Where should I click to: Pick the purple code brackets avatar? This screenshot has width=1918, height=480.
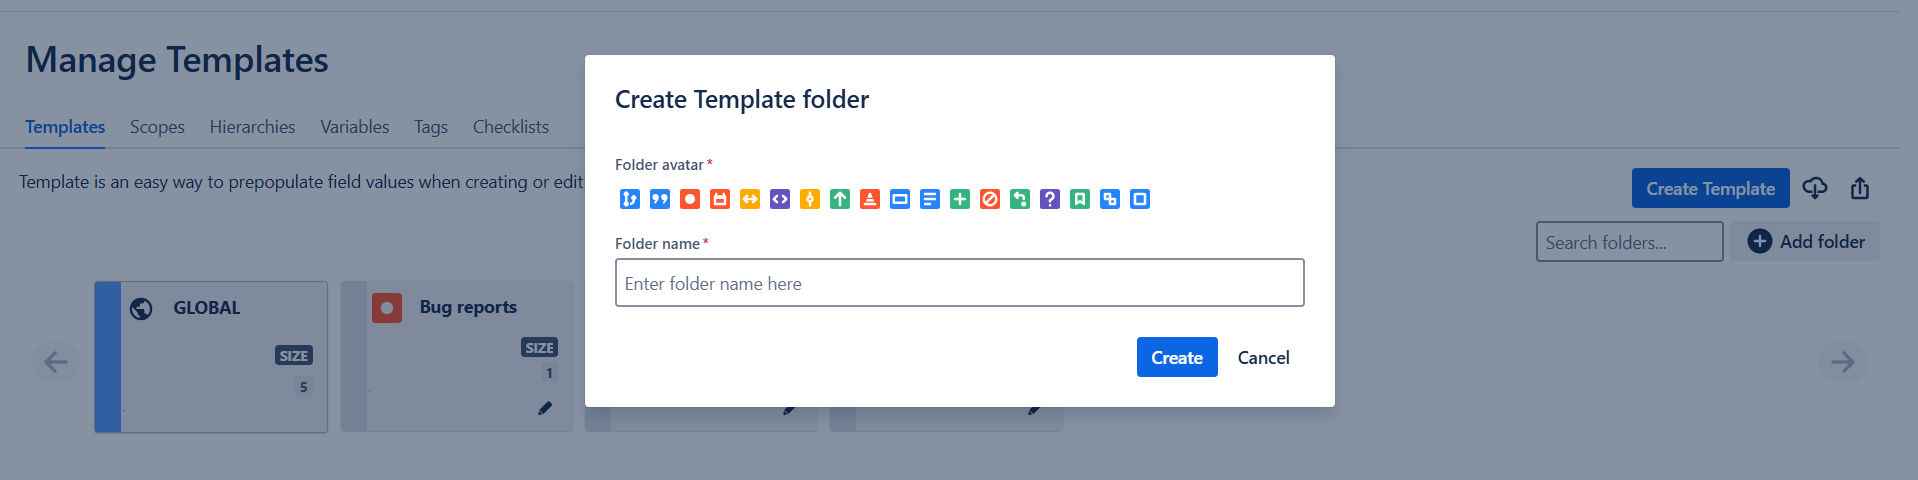point(780,199)
